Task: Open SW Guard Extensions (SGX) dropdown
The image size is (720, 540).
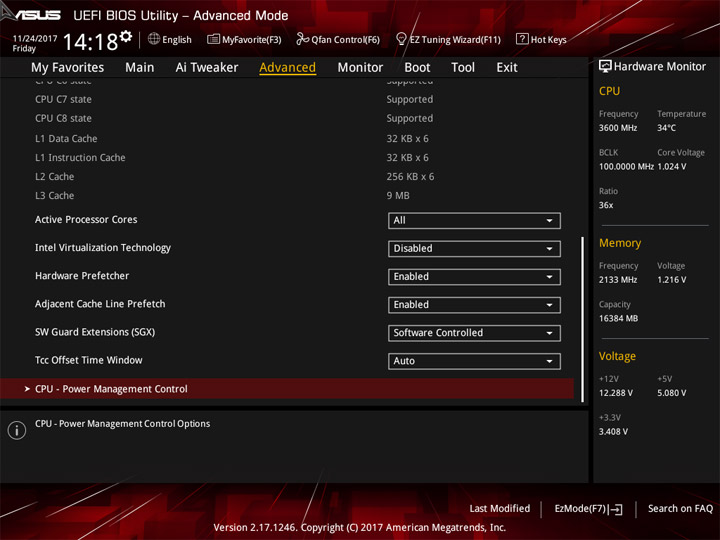Action: (474, 333)
